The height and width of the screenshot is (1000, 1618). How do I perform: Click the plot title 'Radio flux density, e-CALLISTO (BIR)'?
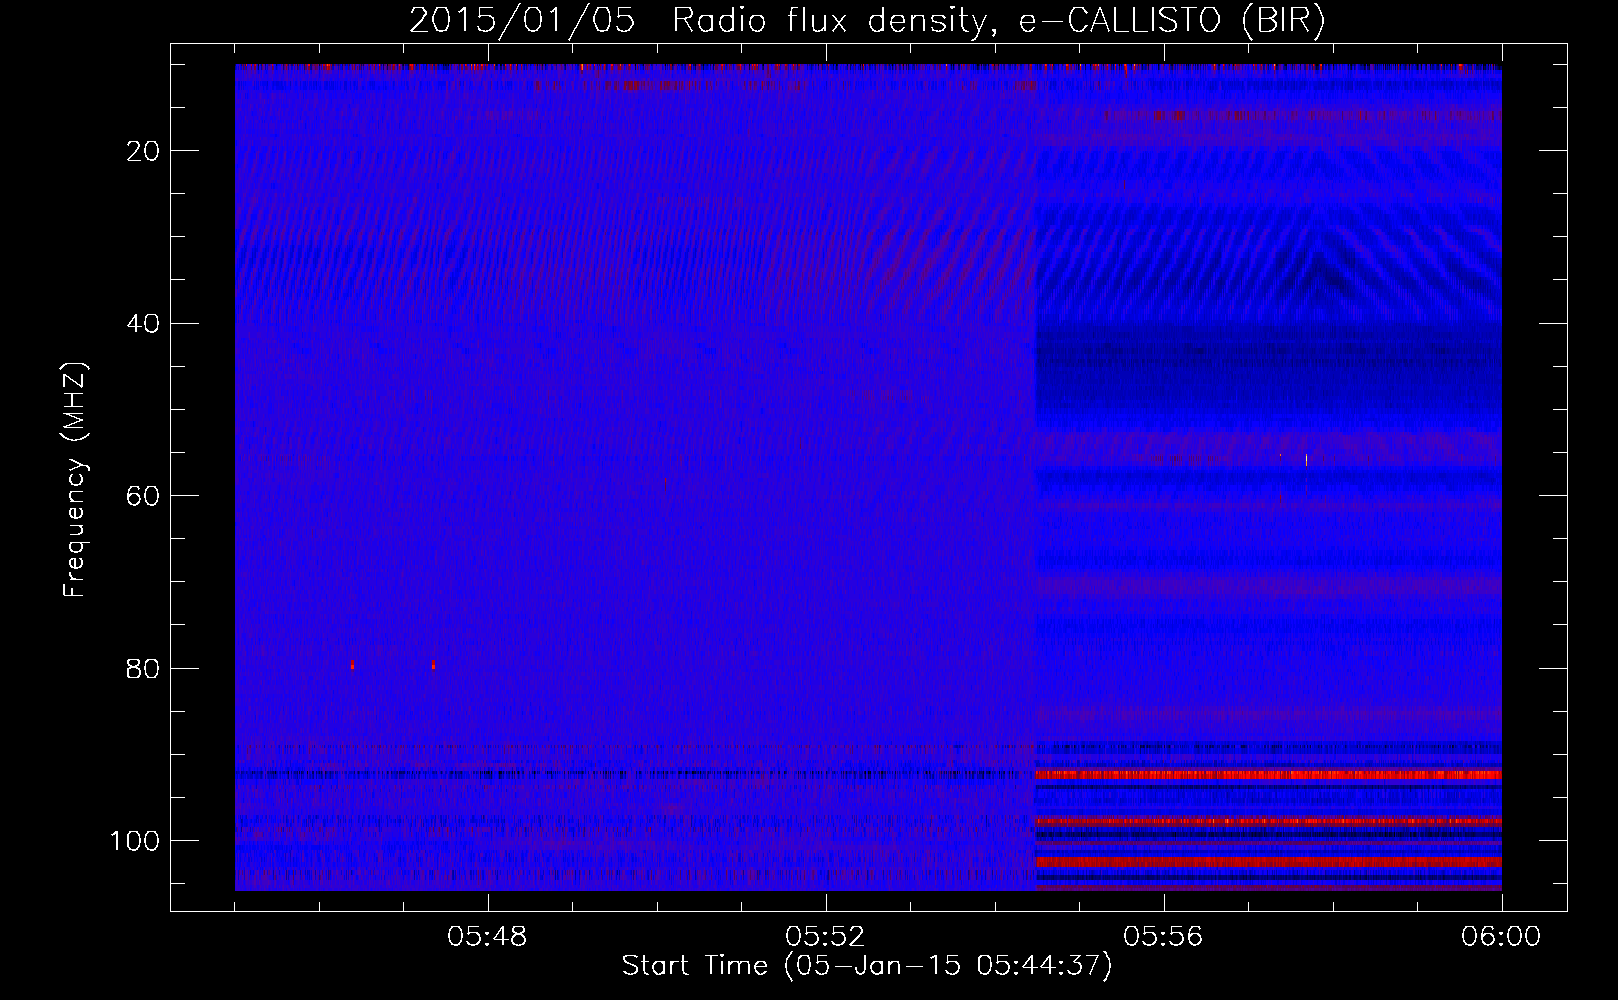998,21
